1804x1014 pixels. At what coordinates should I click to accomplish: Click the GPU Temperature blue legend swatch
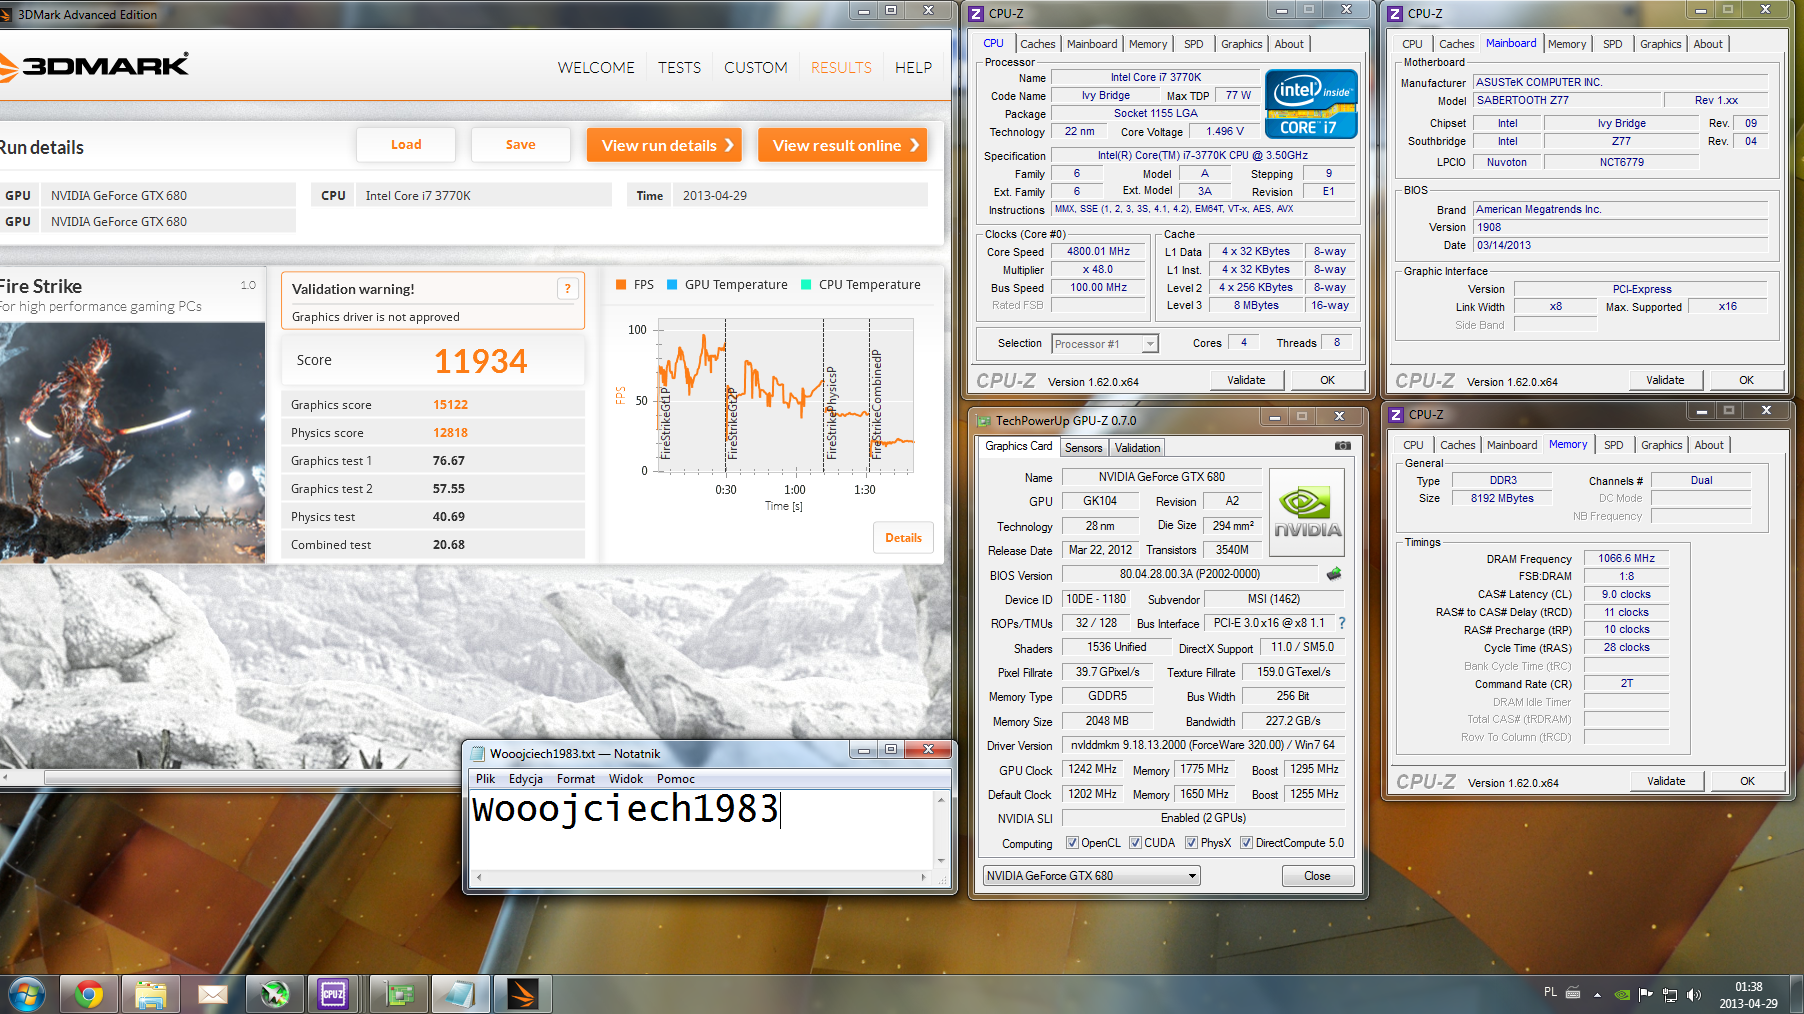coord(672,285)
